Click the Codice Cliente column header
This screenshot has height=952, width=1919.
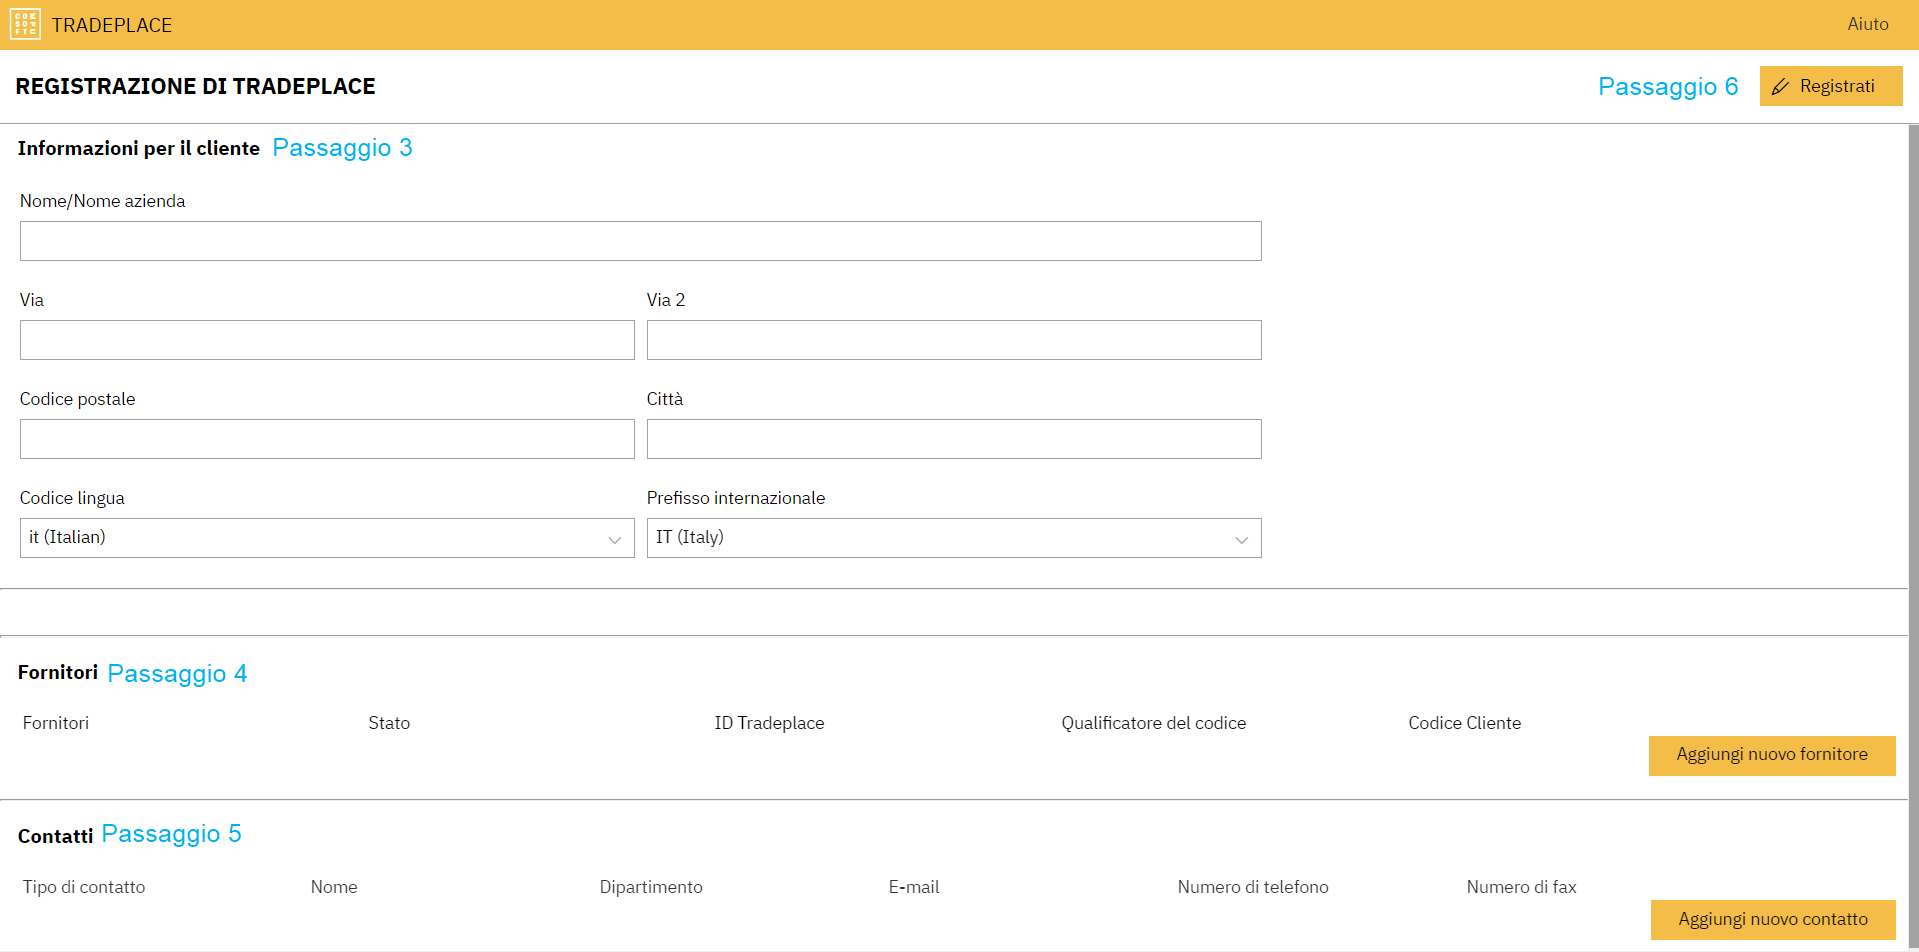(1464, 723)
